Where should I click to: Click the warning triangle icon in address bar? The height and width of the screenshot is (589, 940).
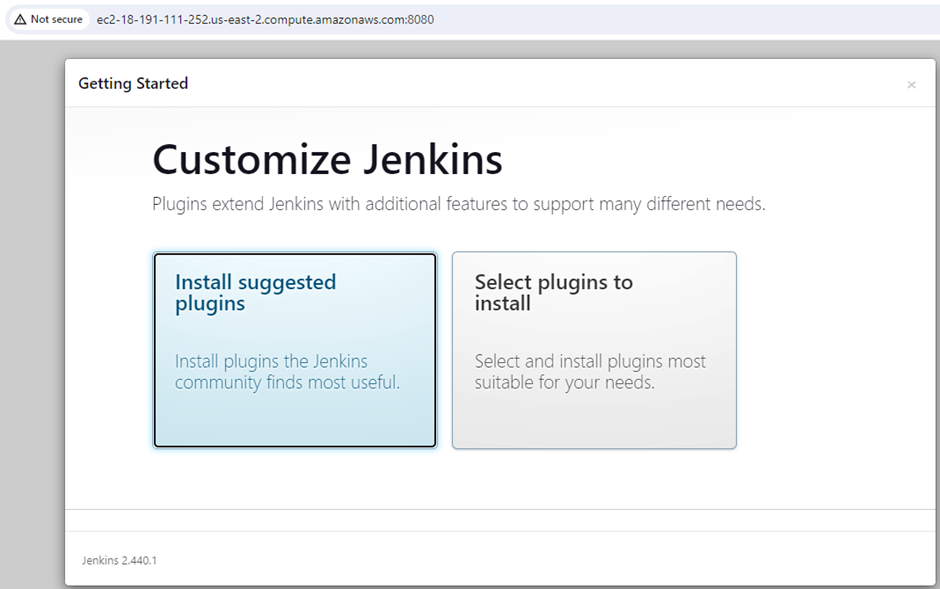click(x=19, y=19)
